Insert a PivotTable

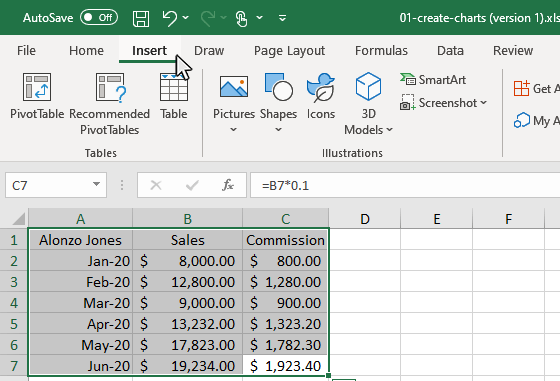coord(37,96)
